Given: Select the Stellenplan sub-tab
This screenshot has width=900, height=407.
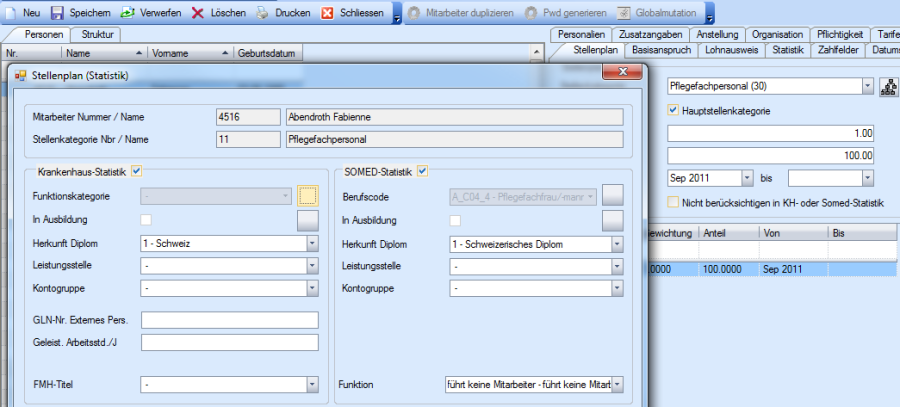Looking at the screenshot, I should [595, 50].
